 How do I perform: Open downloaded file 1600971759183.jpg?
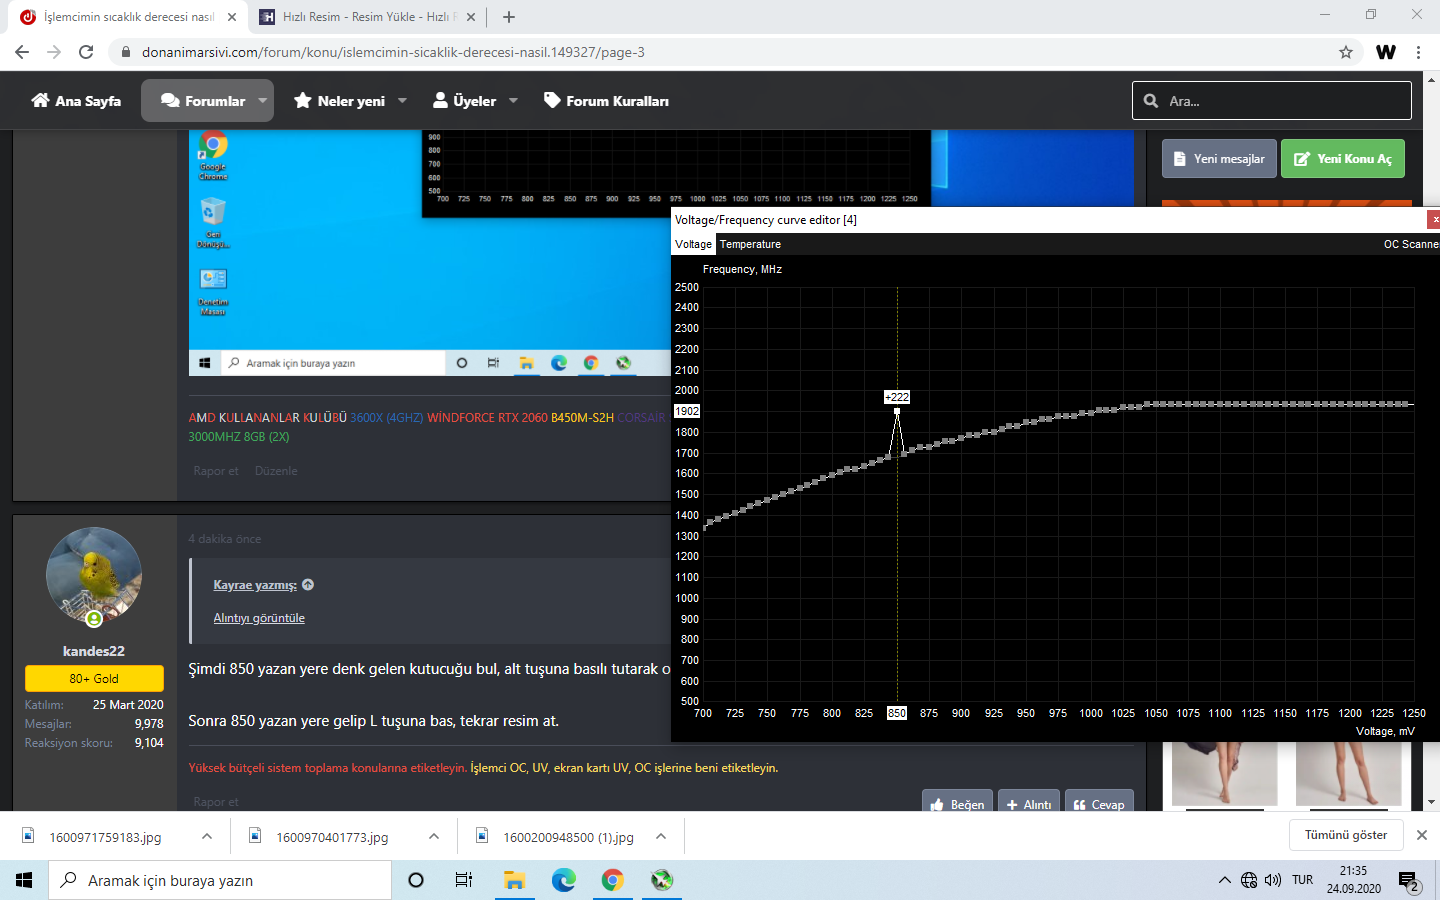pyautogui.click(x=105, y=837)
